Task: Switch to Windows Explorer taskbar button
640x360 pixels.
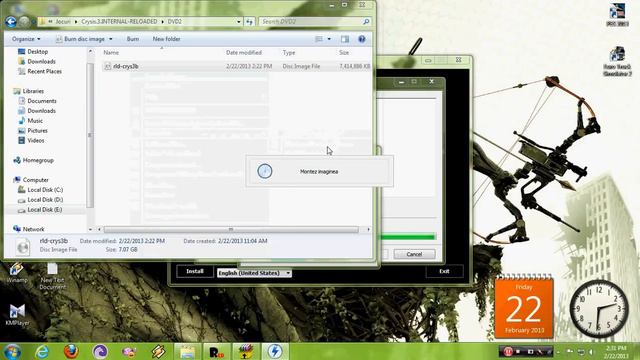Action: tap(187, 351)
